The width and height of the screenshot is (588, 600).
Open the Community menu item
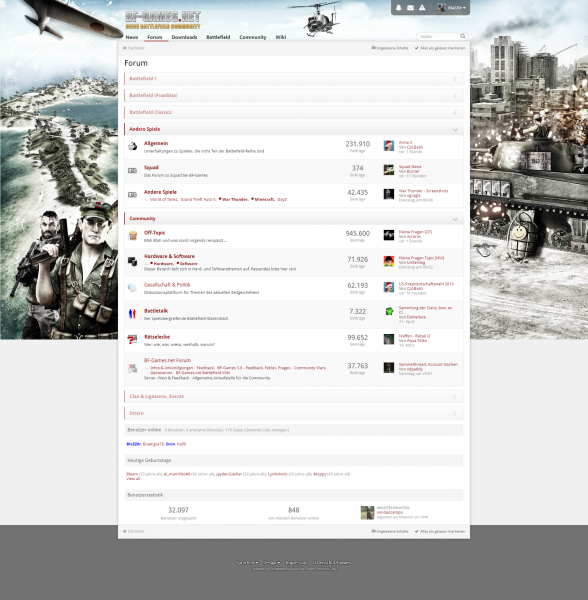point(252,37)
